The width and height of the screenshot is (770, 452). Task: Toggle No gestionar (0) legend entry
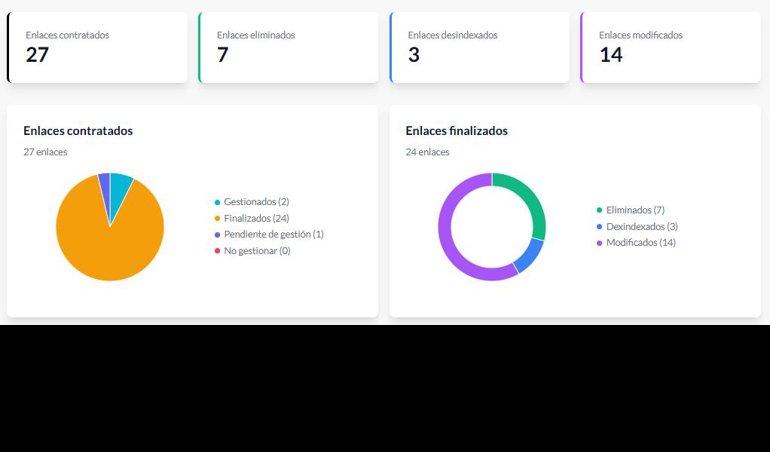(257, 250)
